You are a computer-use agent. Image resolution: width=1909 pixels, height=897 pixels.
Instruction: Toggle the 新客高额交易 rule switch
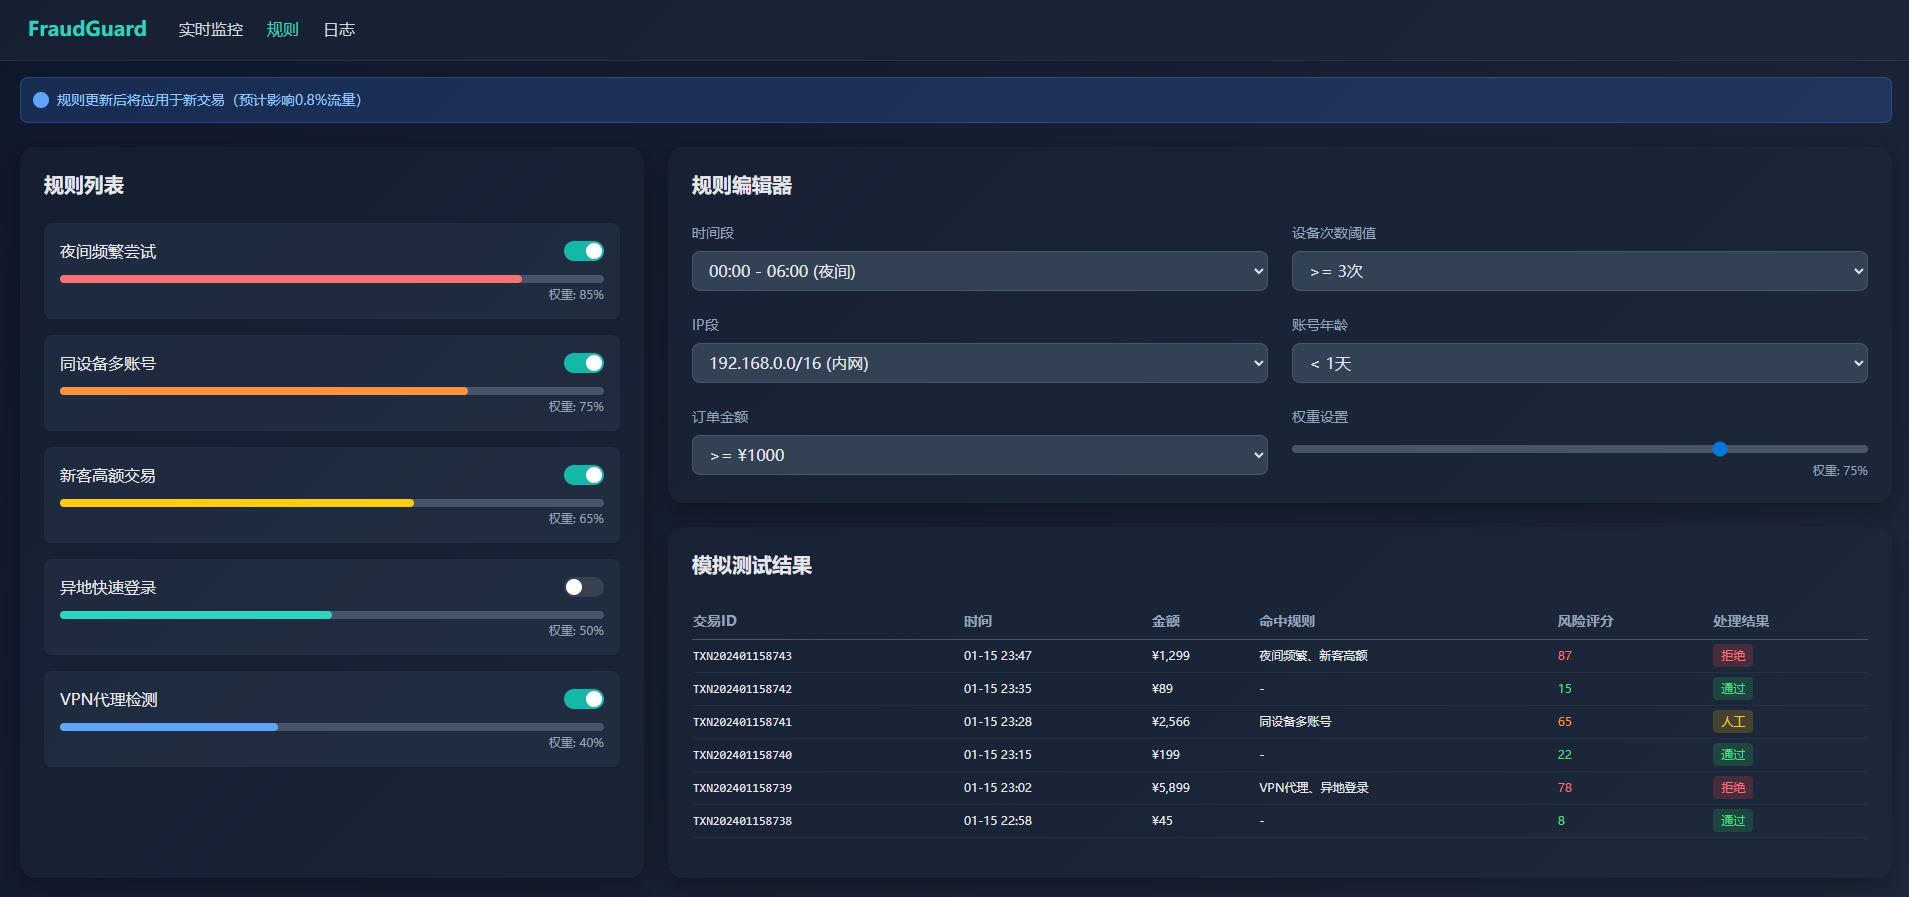(x=584, y=475)
